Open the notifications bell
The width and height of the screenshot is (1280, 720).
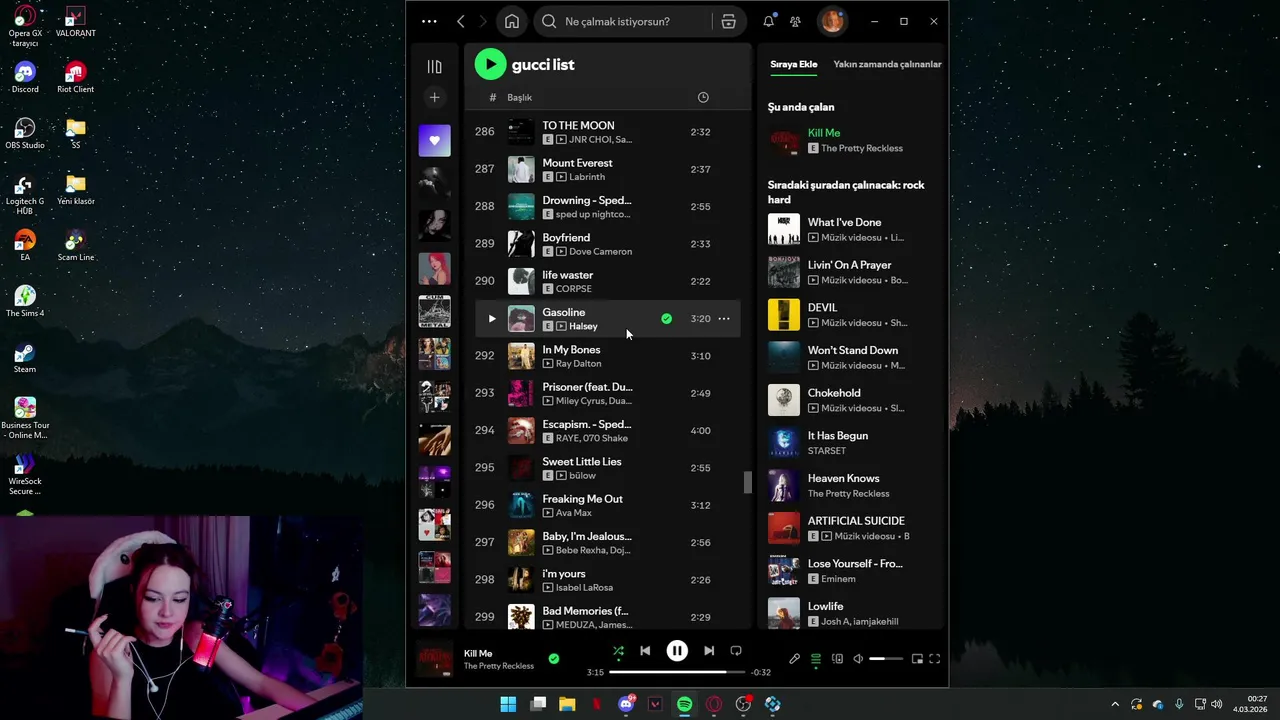768,21
